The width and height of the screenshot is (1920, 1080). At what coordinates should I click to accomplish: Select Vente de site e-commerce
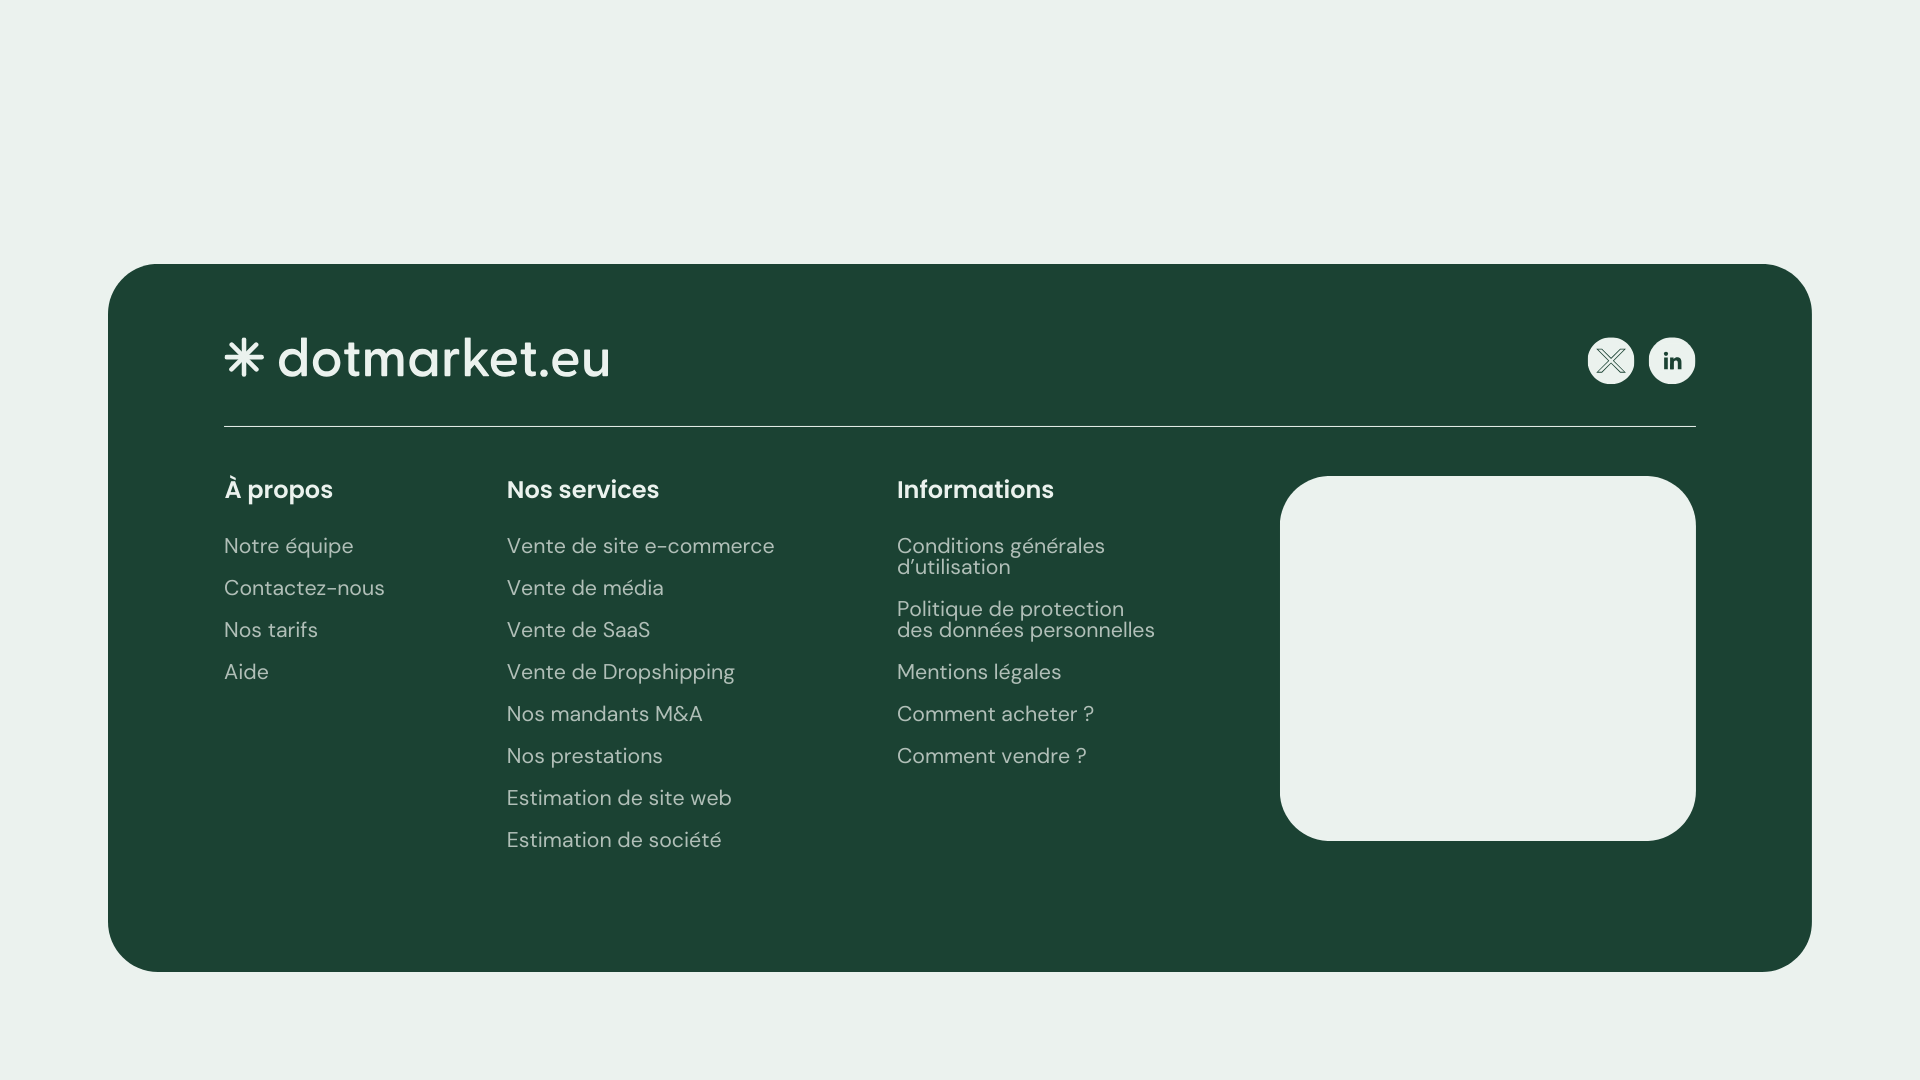[640, 546]
